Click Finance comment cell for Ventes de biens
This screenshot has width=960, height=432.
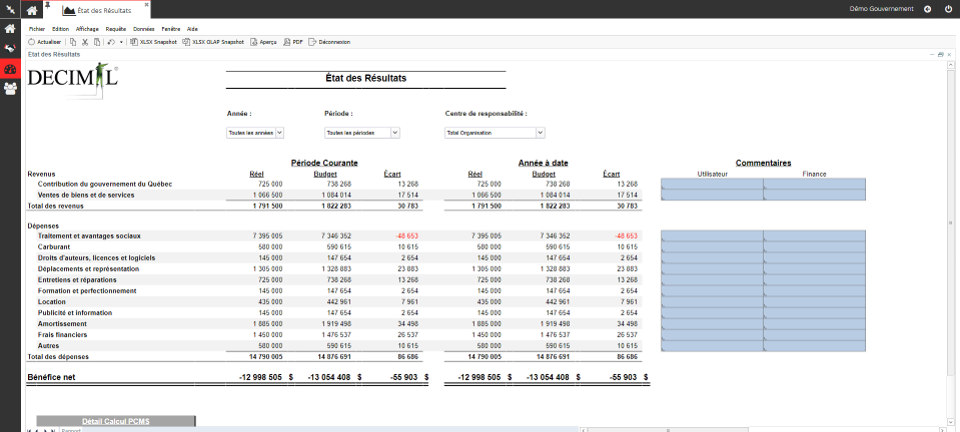[815, 195]
